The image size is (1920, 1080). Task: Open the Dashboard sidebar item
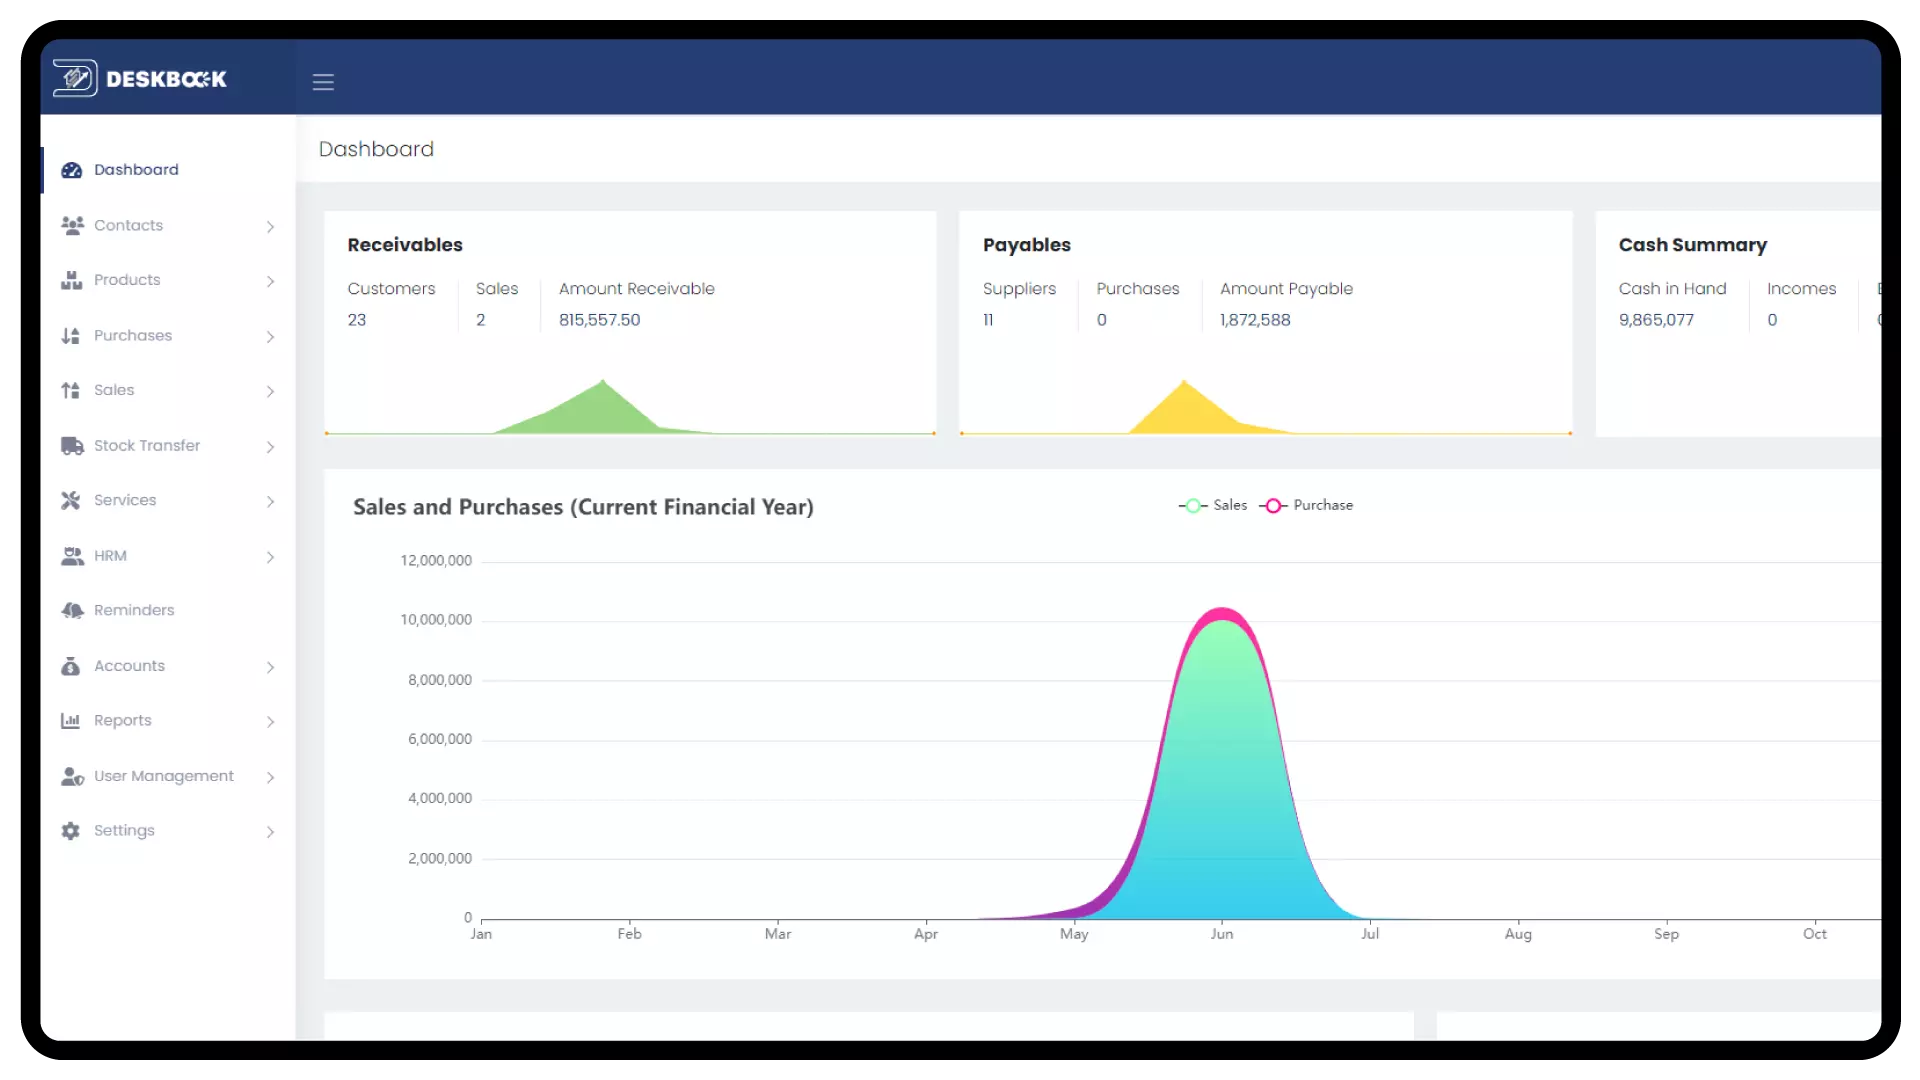point(168,170)
